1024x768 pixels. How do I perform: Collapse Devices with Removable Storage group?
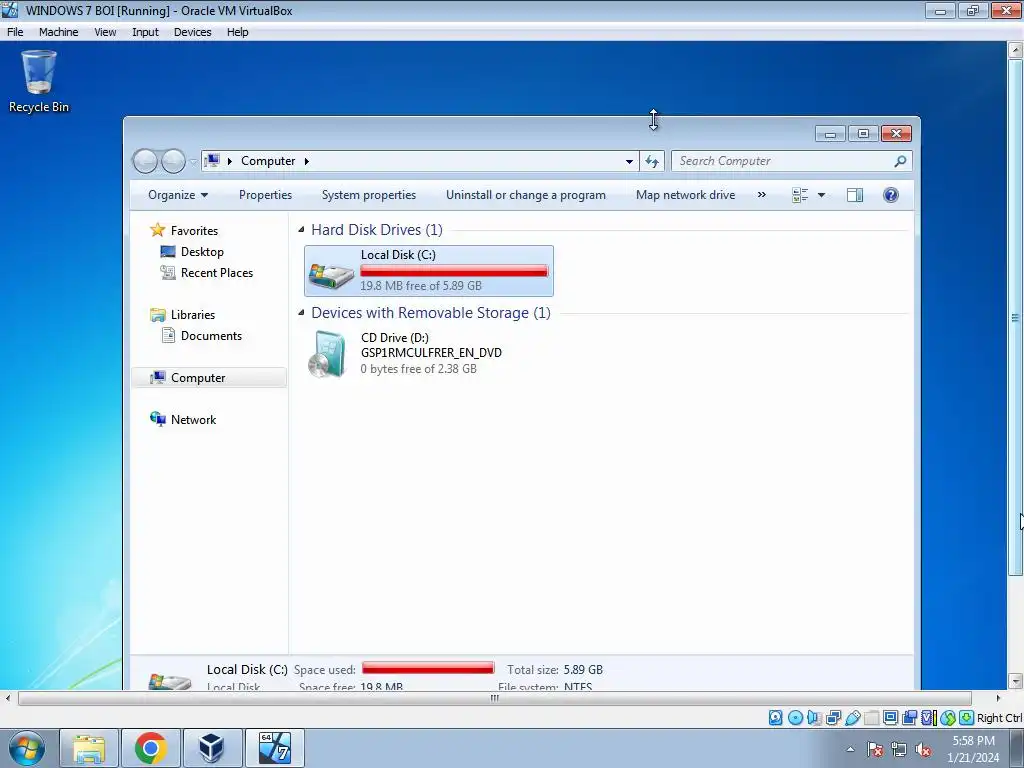tap(301, 312)
